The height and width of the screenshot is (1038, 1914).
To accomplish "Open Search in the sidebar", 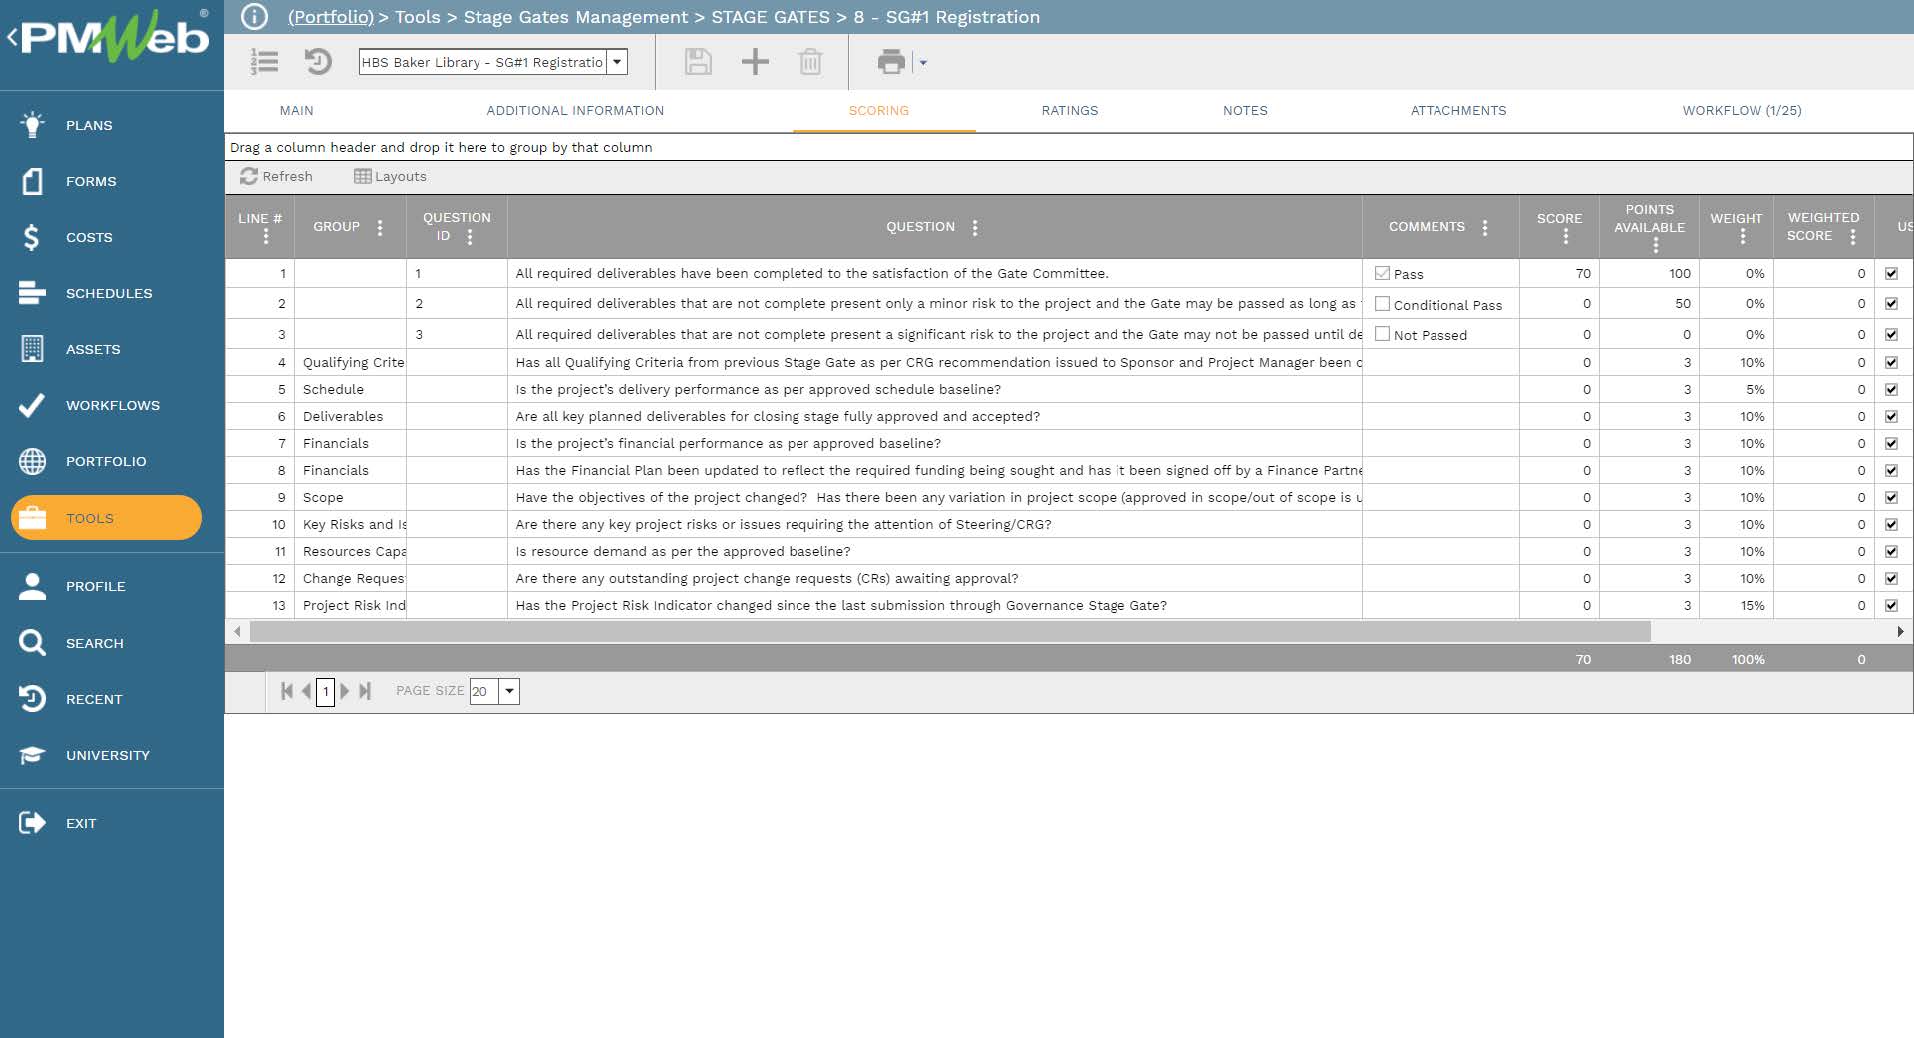I will [x=112, y=643].
